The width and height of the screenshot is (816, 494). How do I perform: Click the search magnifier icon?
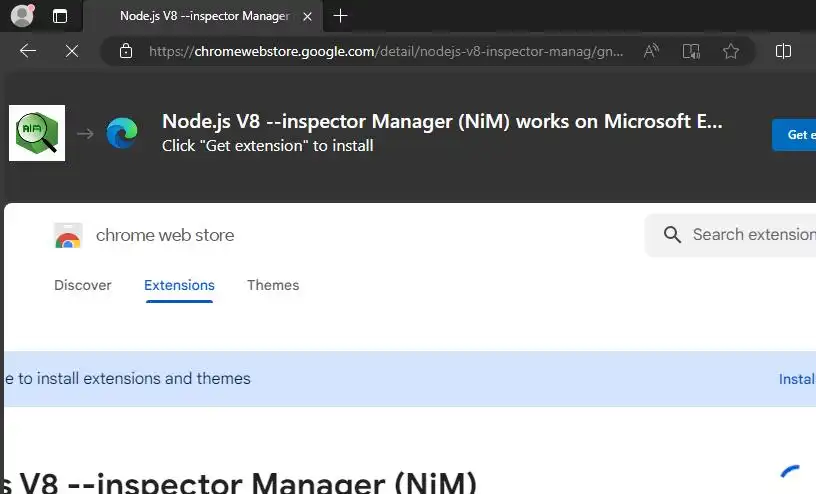point(672,235)
